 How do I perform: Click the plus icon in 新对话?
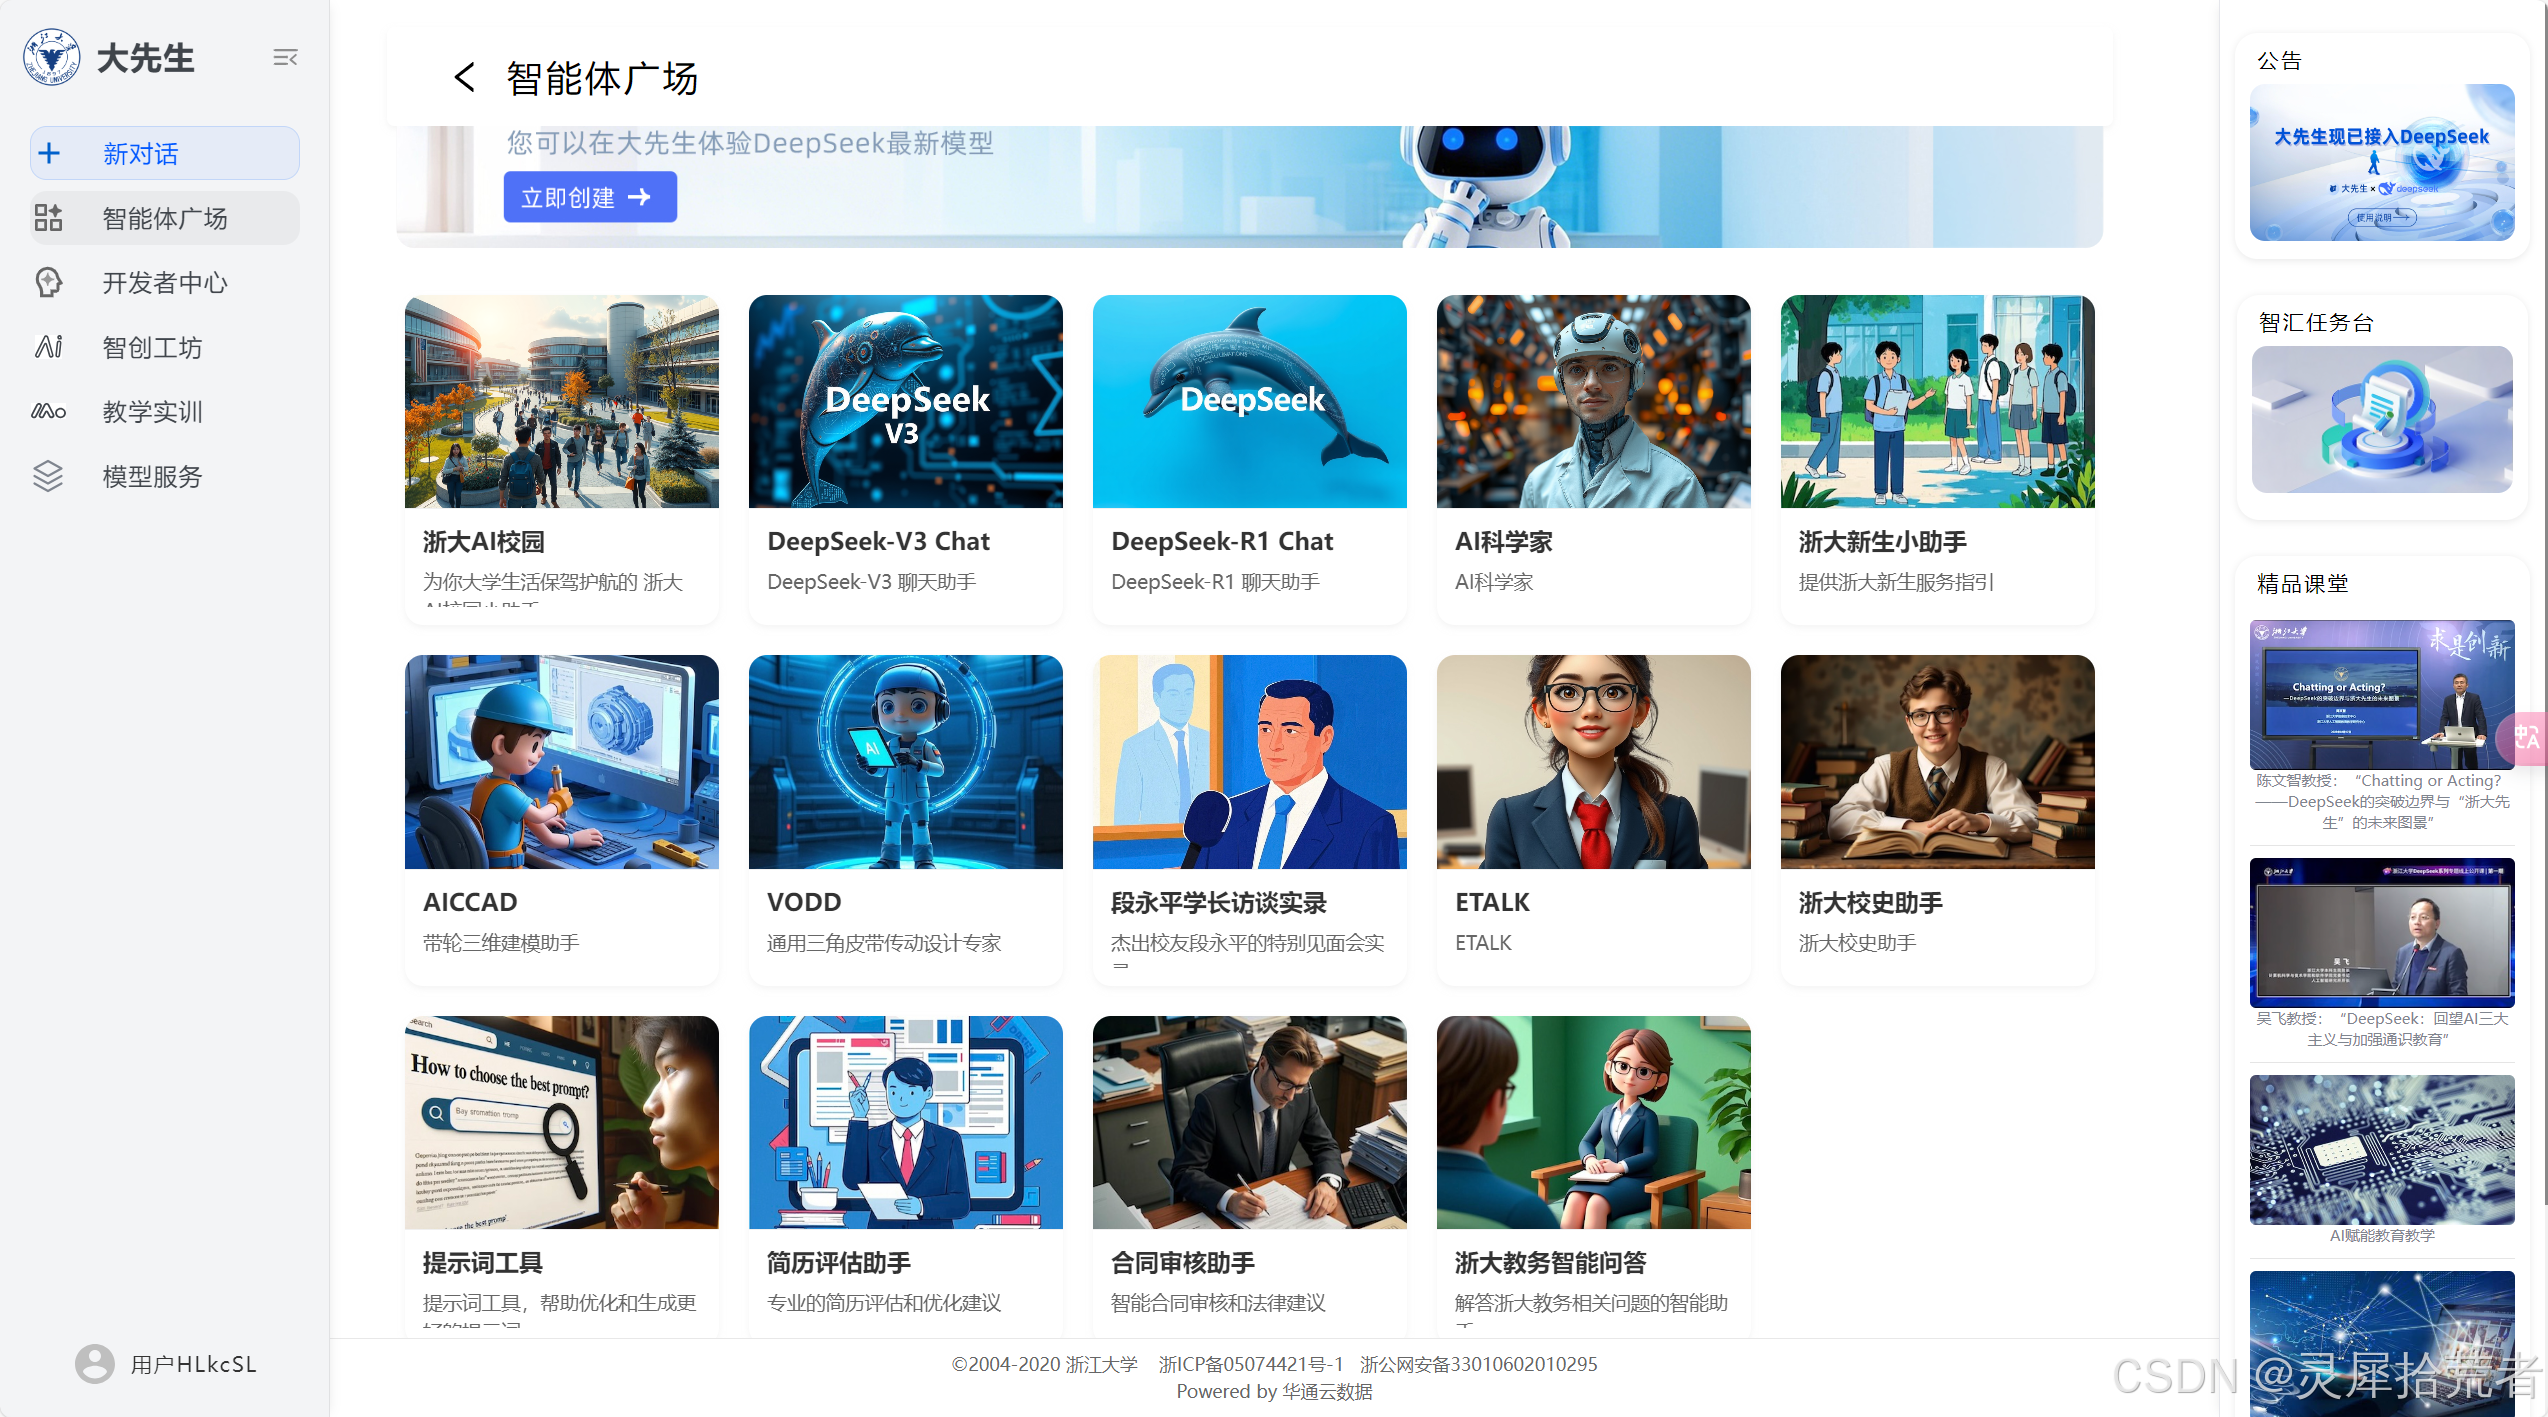click(x=49, y=154)
